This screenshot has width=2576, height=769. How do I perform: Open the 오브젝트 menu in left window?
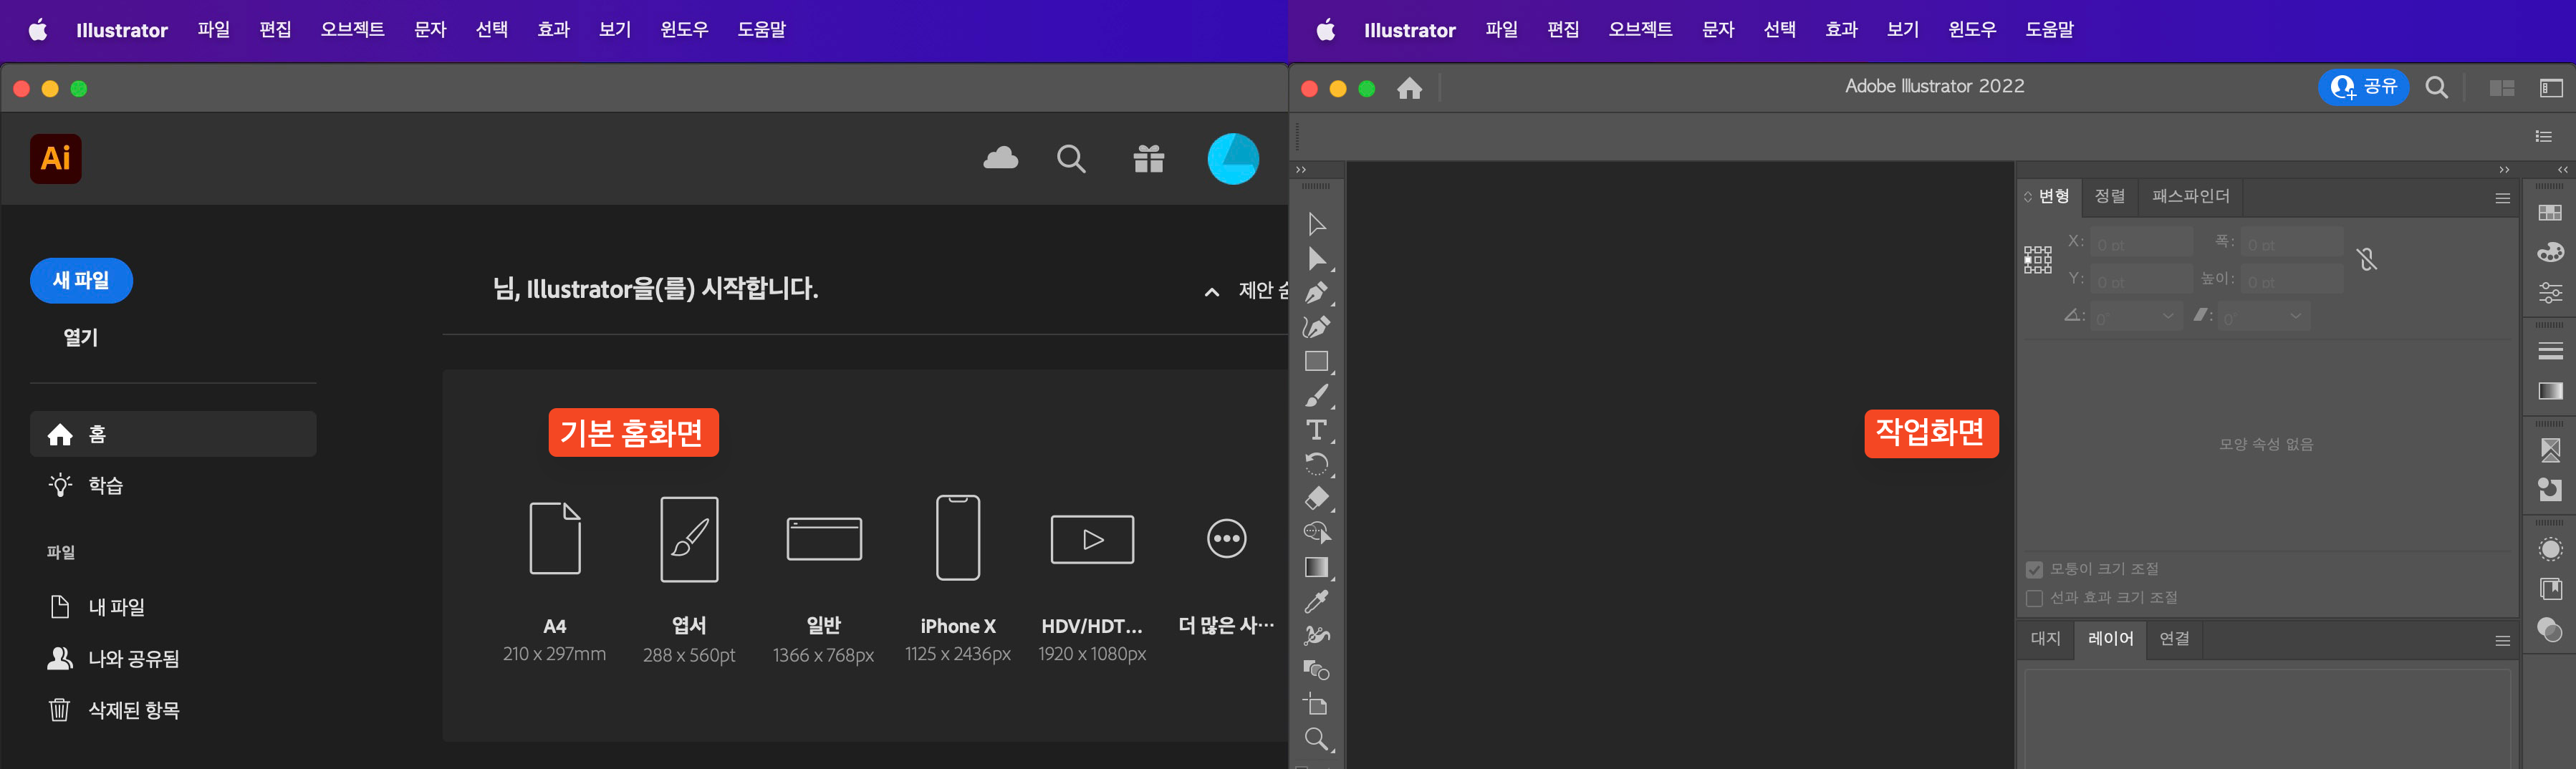pyautogui.click(x=352, y=30)
